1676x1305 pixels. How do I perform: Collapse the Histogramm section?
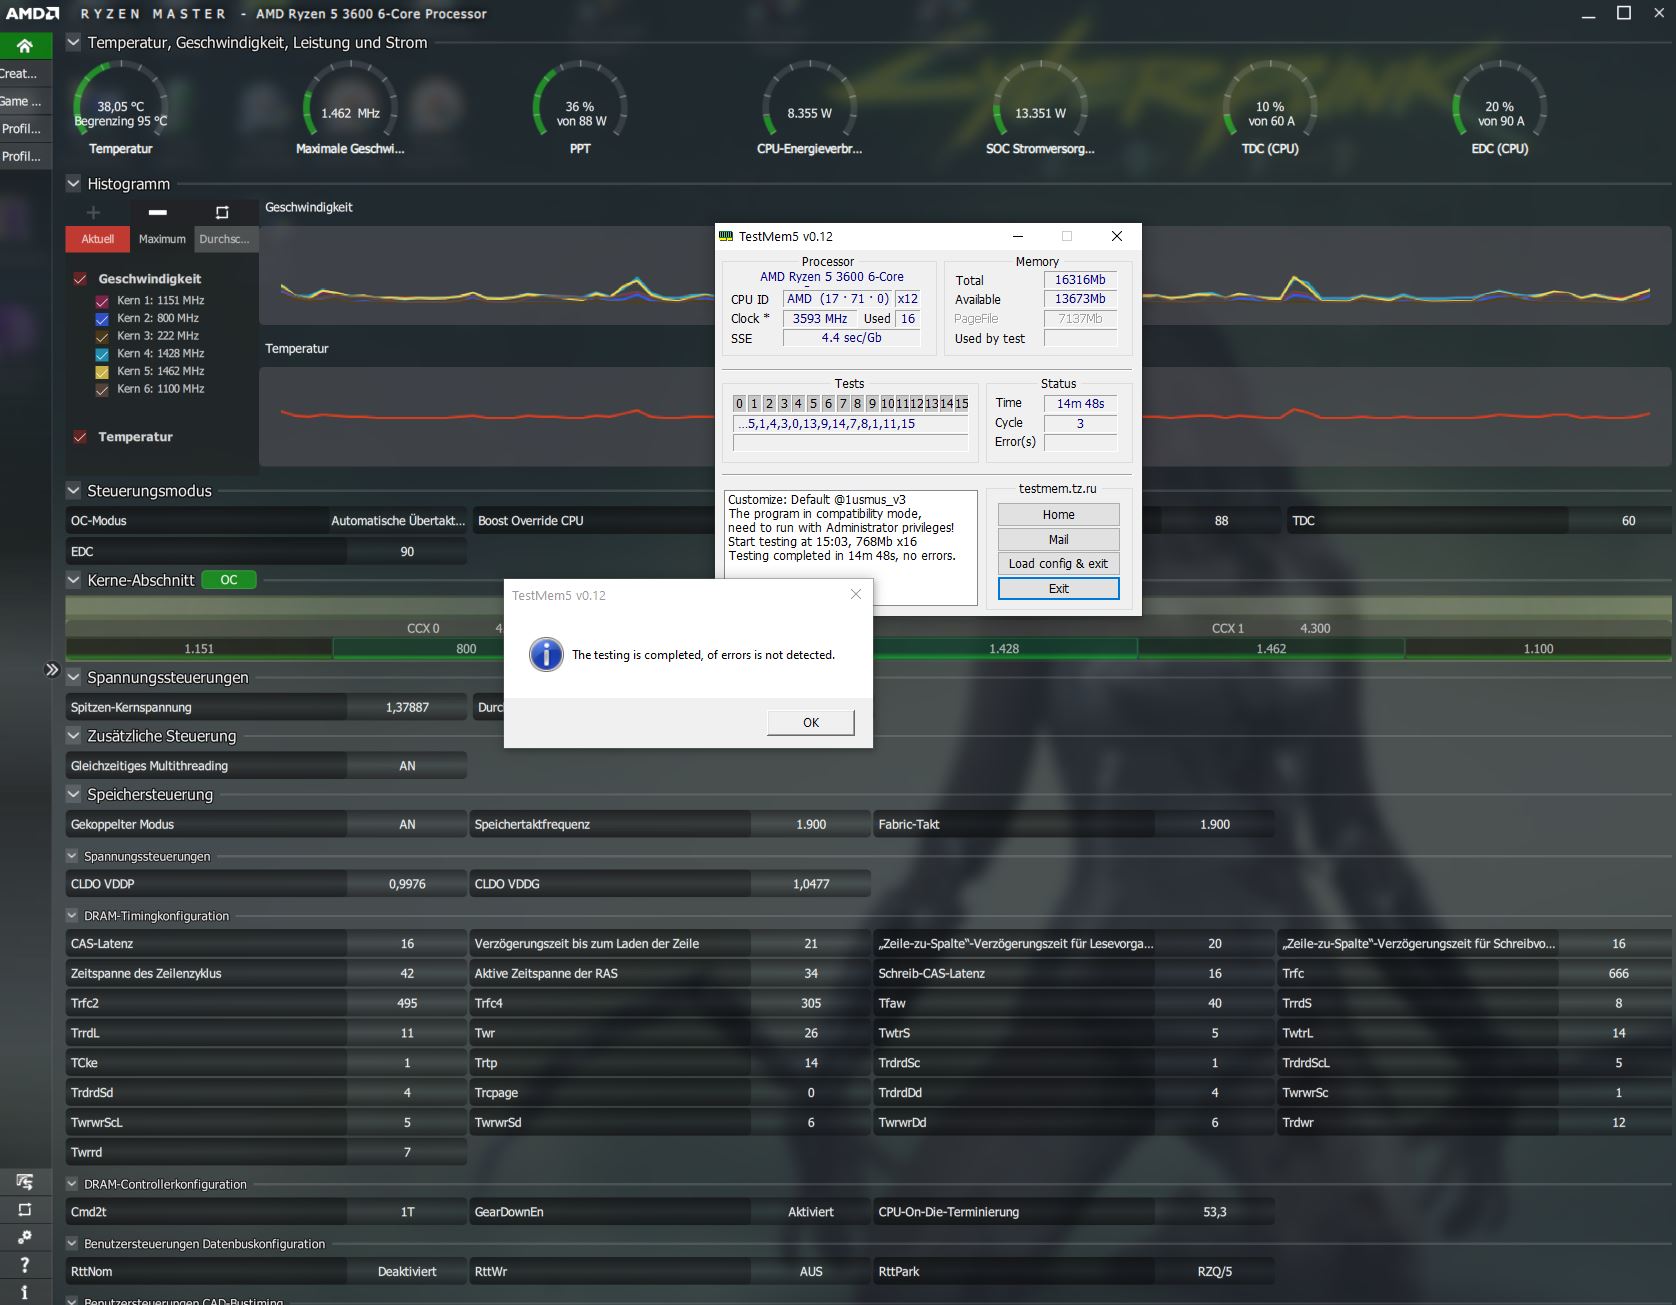(73, 184)
